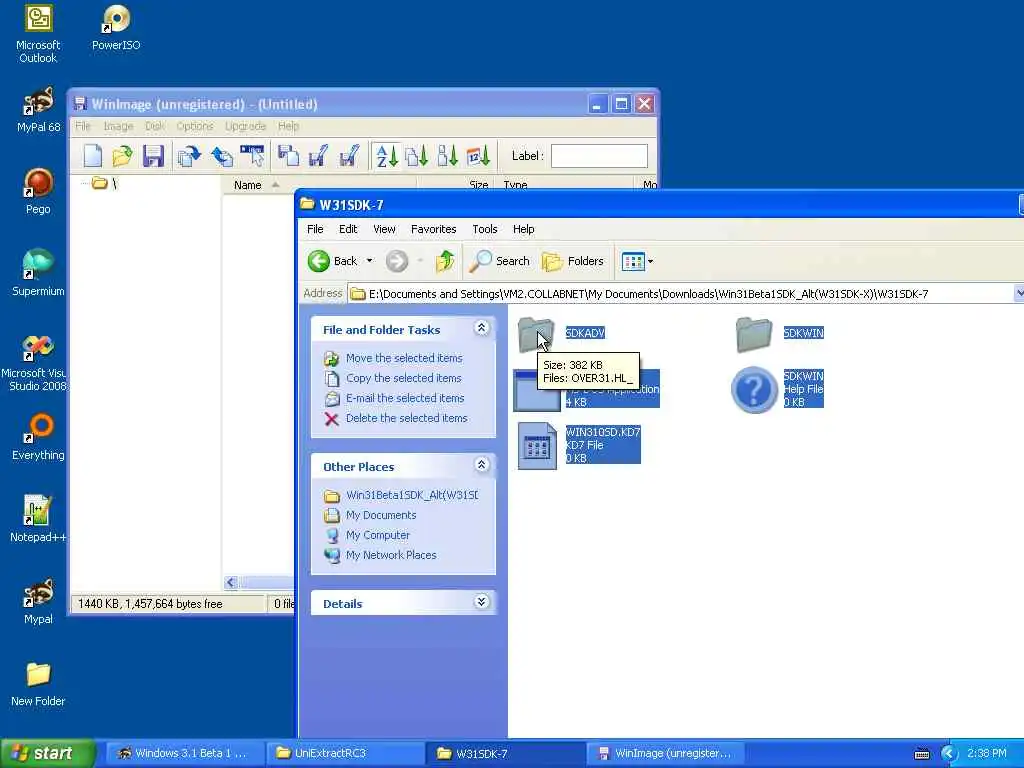The image size is (1024, 768).
Task: Click Read disk icon in WinImage toolbar
Action: pos(189,156)
